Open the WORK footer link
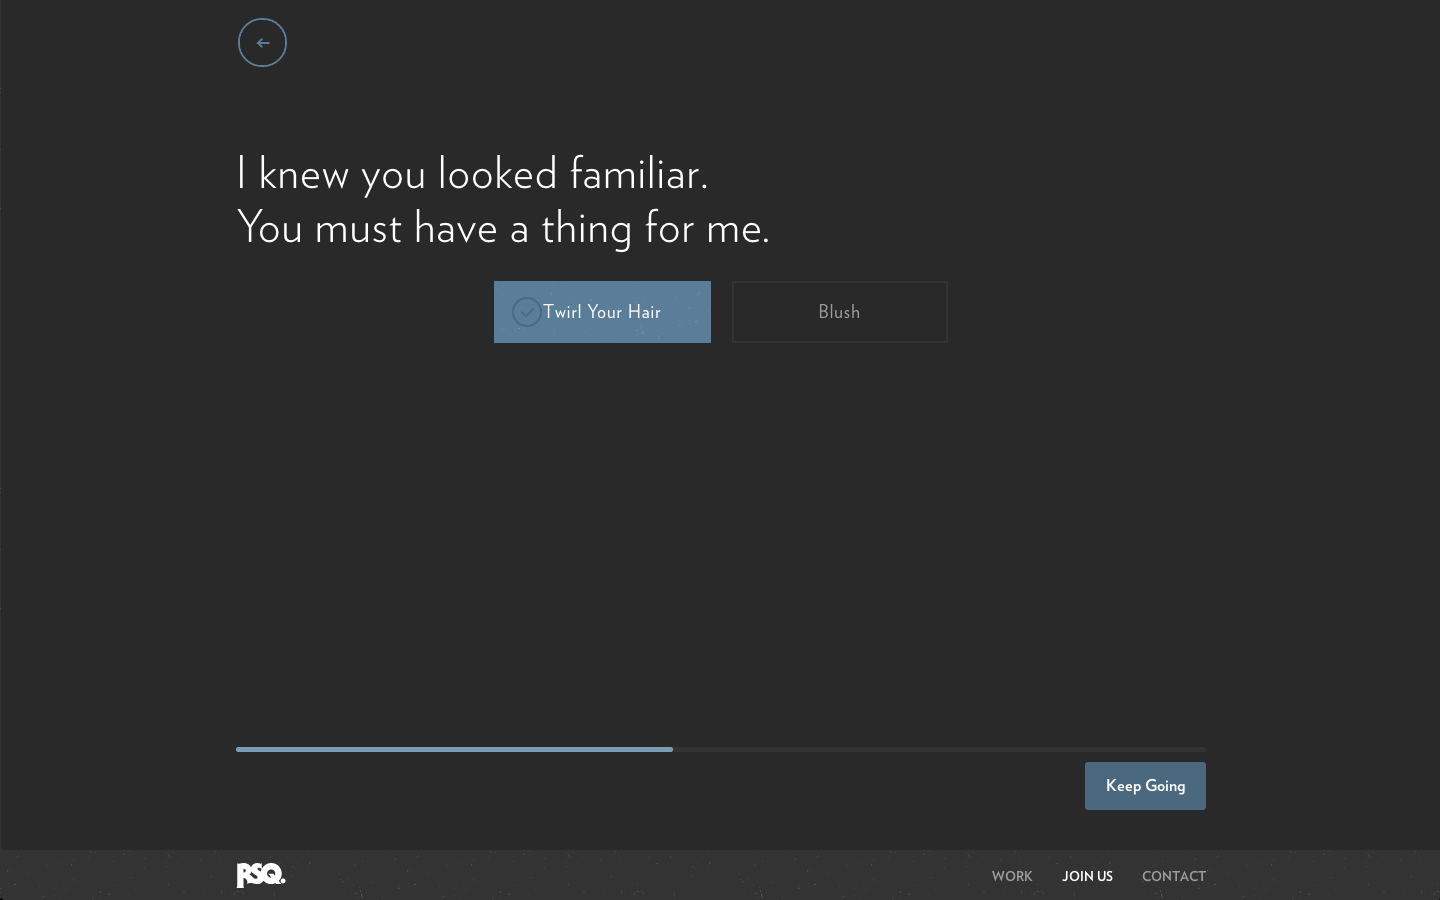The height and width of the screenshot is (900, 1440). (1011, 876)
